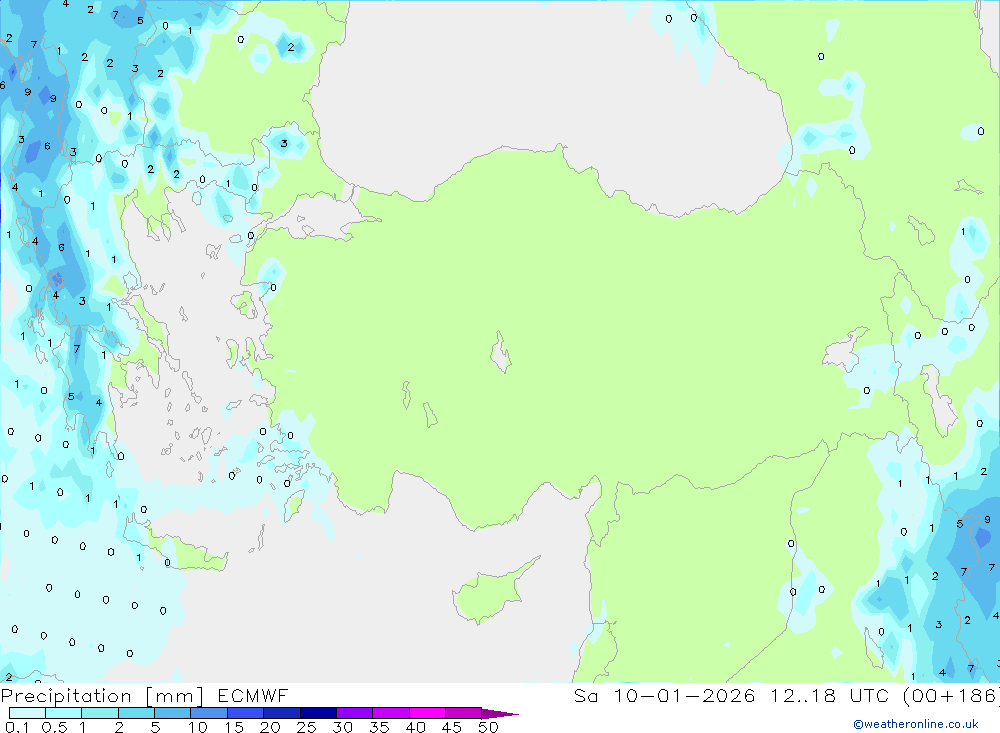Image resolution: width=1000 pixels, height=733 pixels.
Task: Click the '30' legend scale label
Action: [x=342, y=727]
